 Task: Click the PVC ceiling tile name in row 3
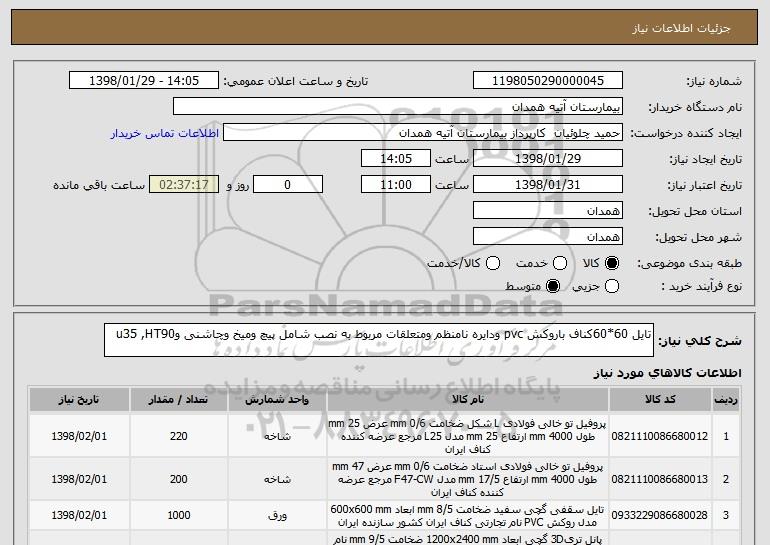(467, 515)
